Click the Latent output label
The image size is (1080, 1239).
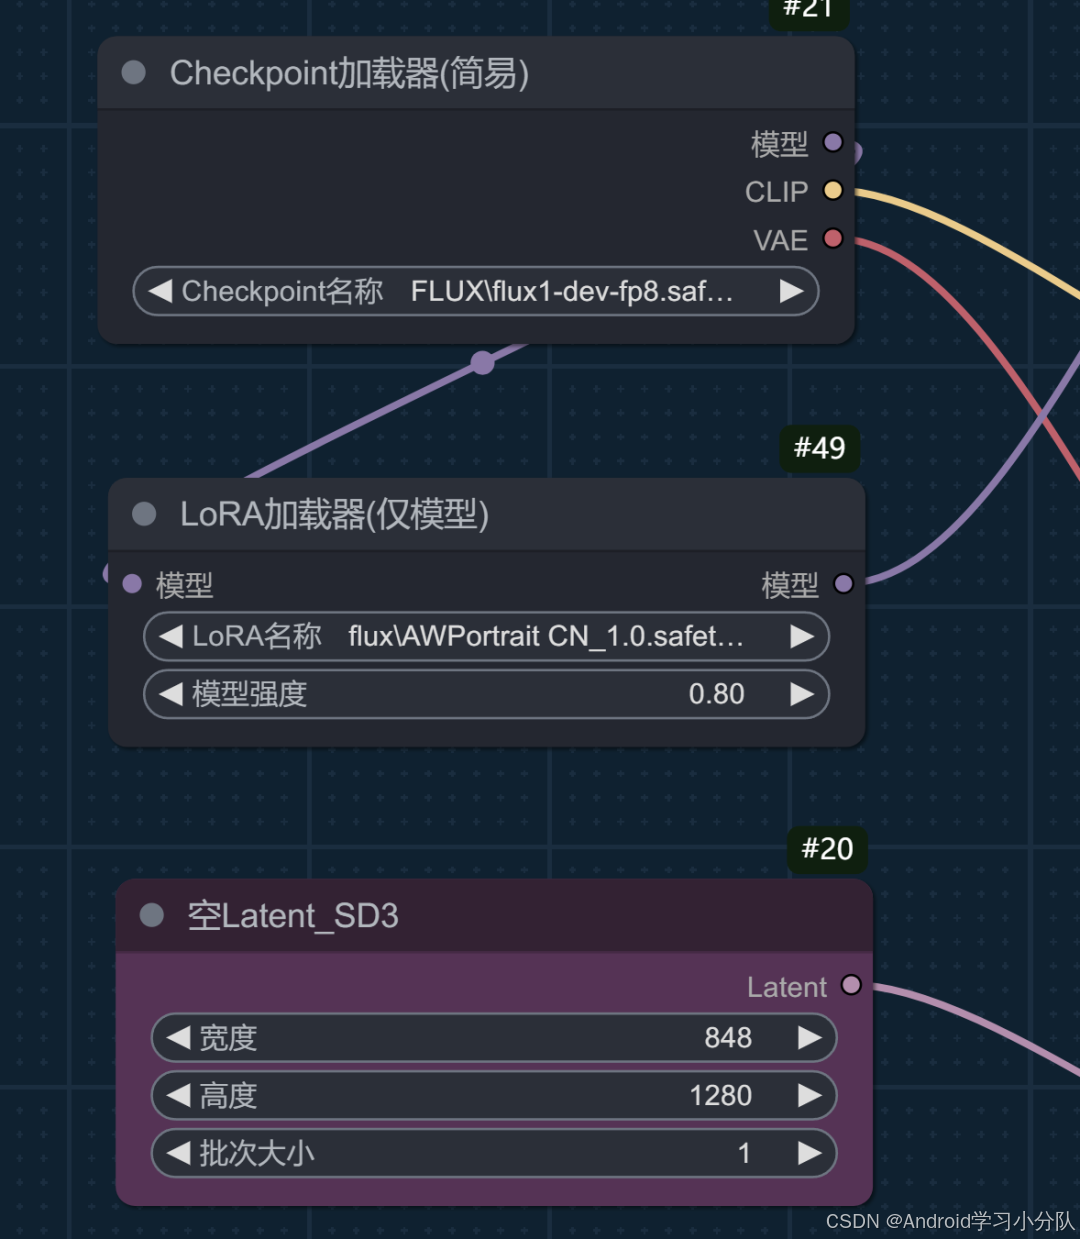[787, 987]
